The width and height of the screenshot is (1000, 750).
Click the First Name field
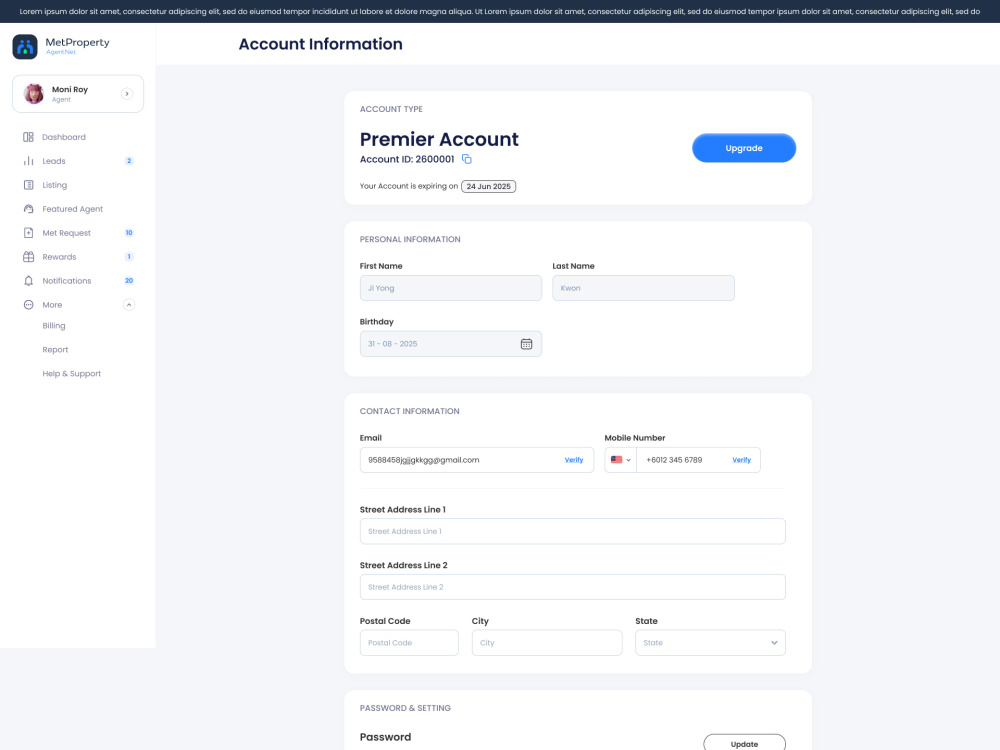451,288
